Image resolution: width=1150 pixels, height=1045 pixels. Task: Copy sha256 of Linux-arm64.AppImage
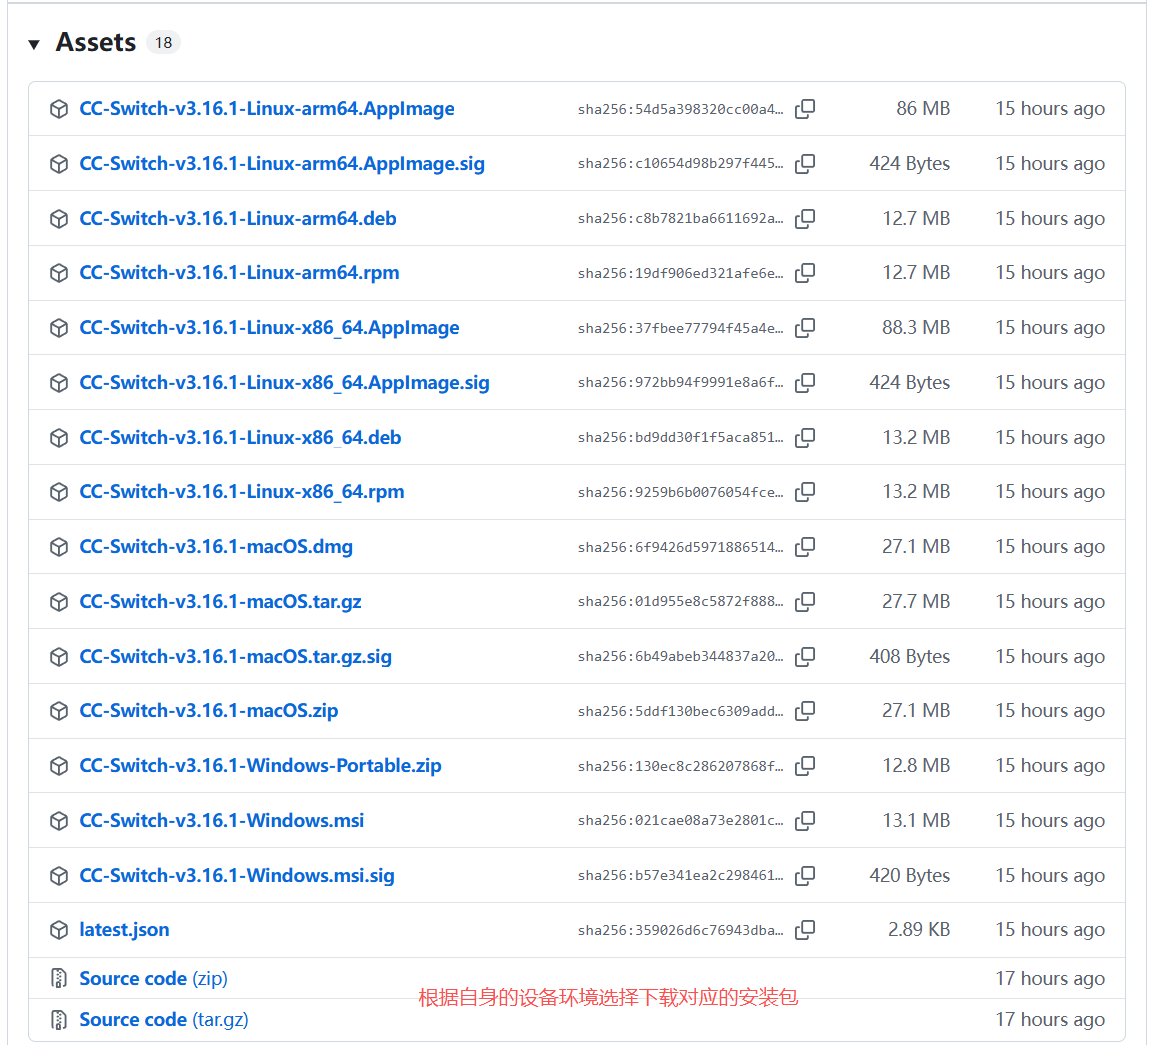click(x=805, y=109)
